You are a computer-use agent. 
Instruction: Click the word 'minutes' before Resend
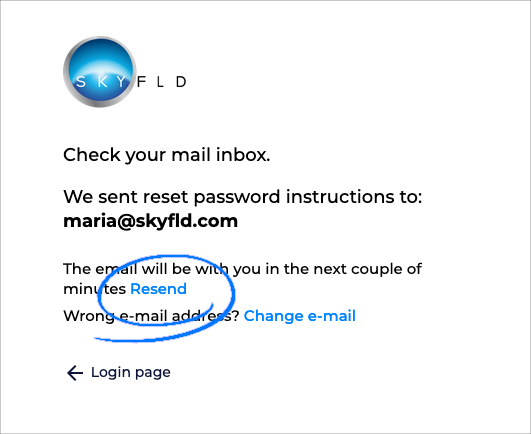pyautogui.click(x=94, y=289)
